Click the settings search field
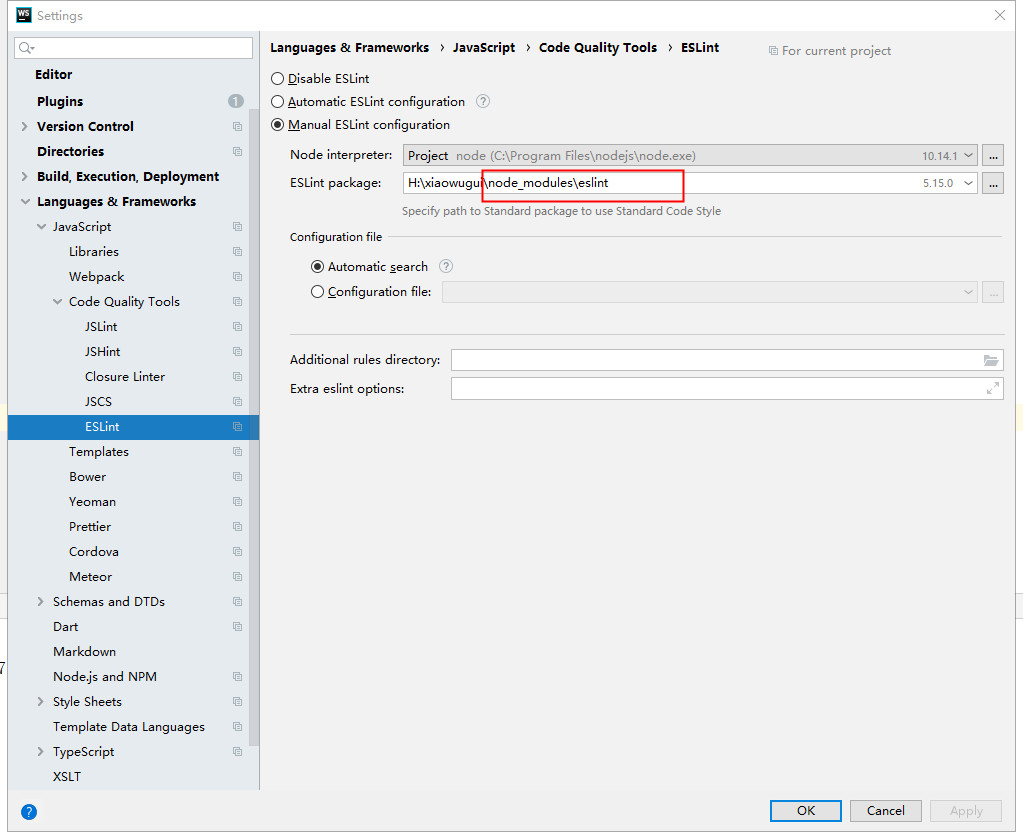The image size is (1023, 839). click(x=134, y=48)
